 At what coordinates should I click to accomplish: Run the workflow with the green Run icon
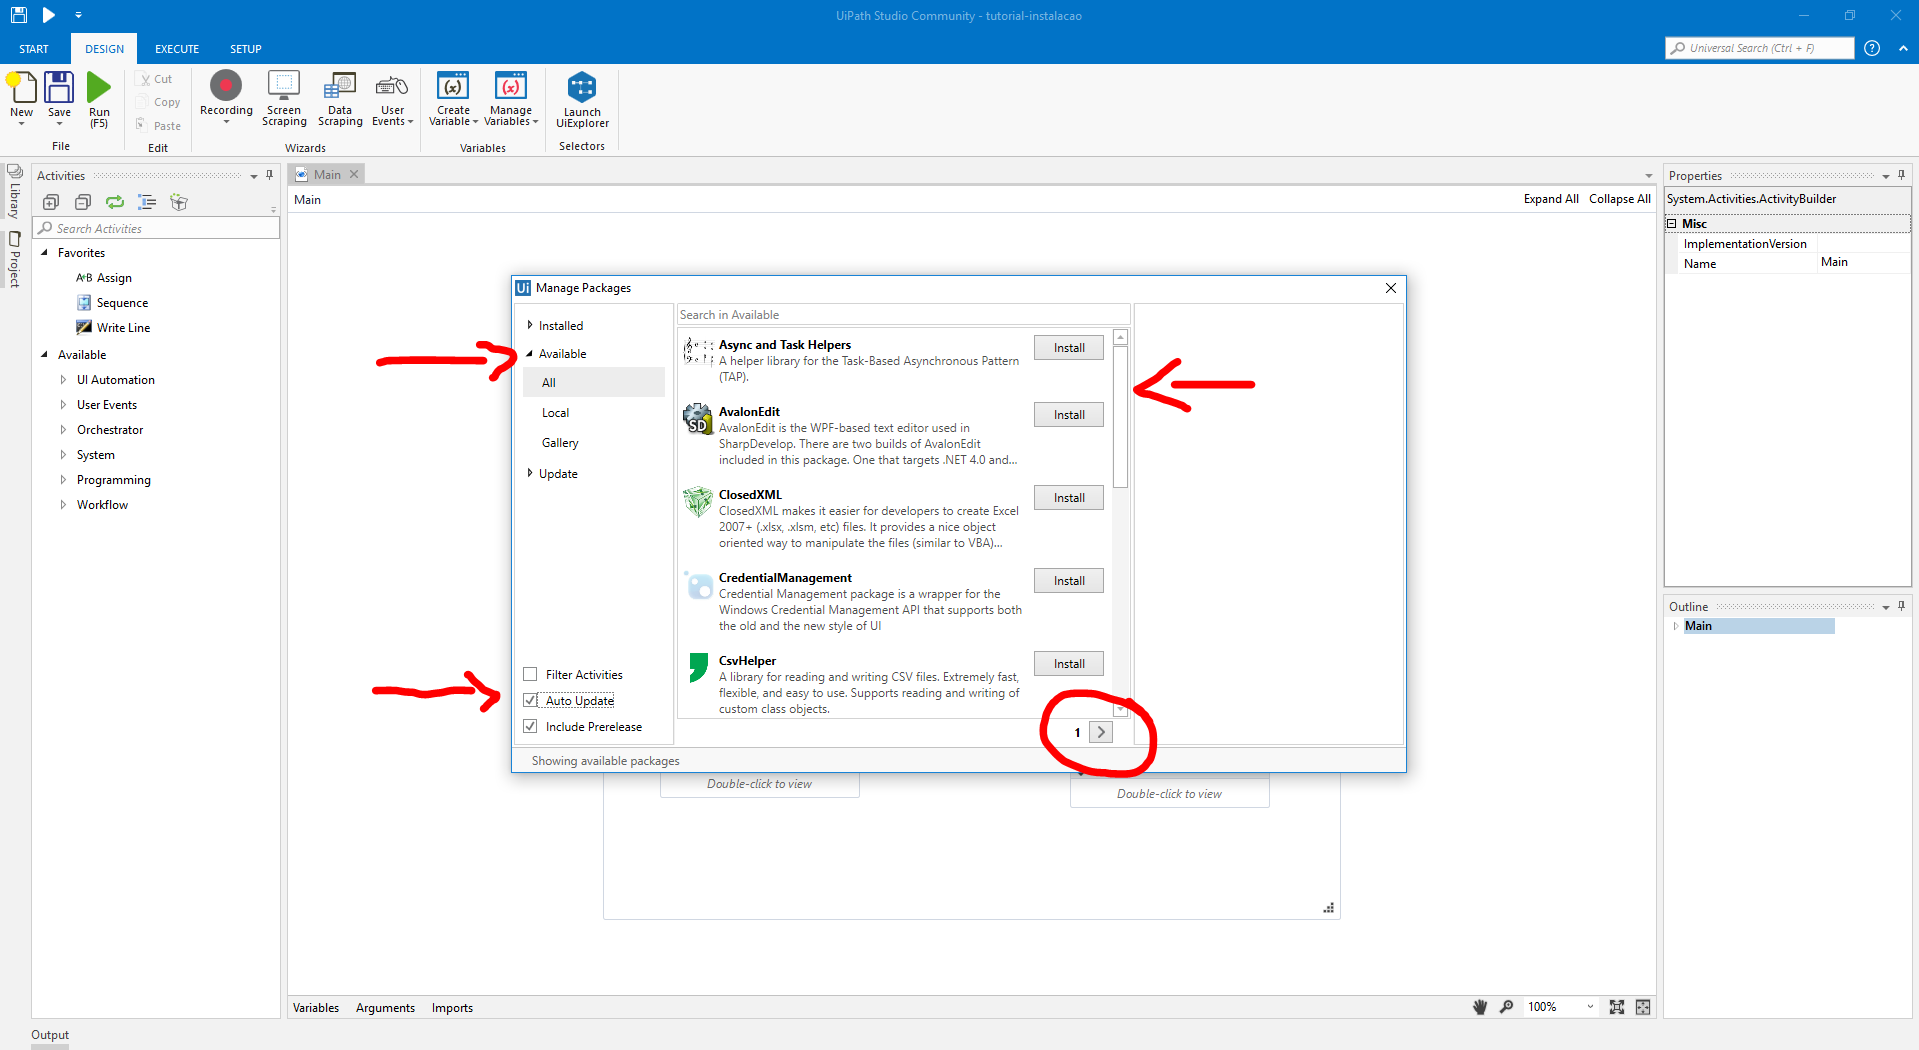coord(99,88)
